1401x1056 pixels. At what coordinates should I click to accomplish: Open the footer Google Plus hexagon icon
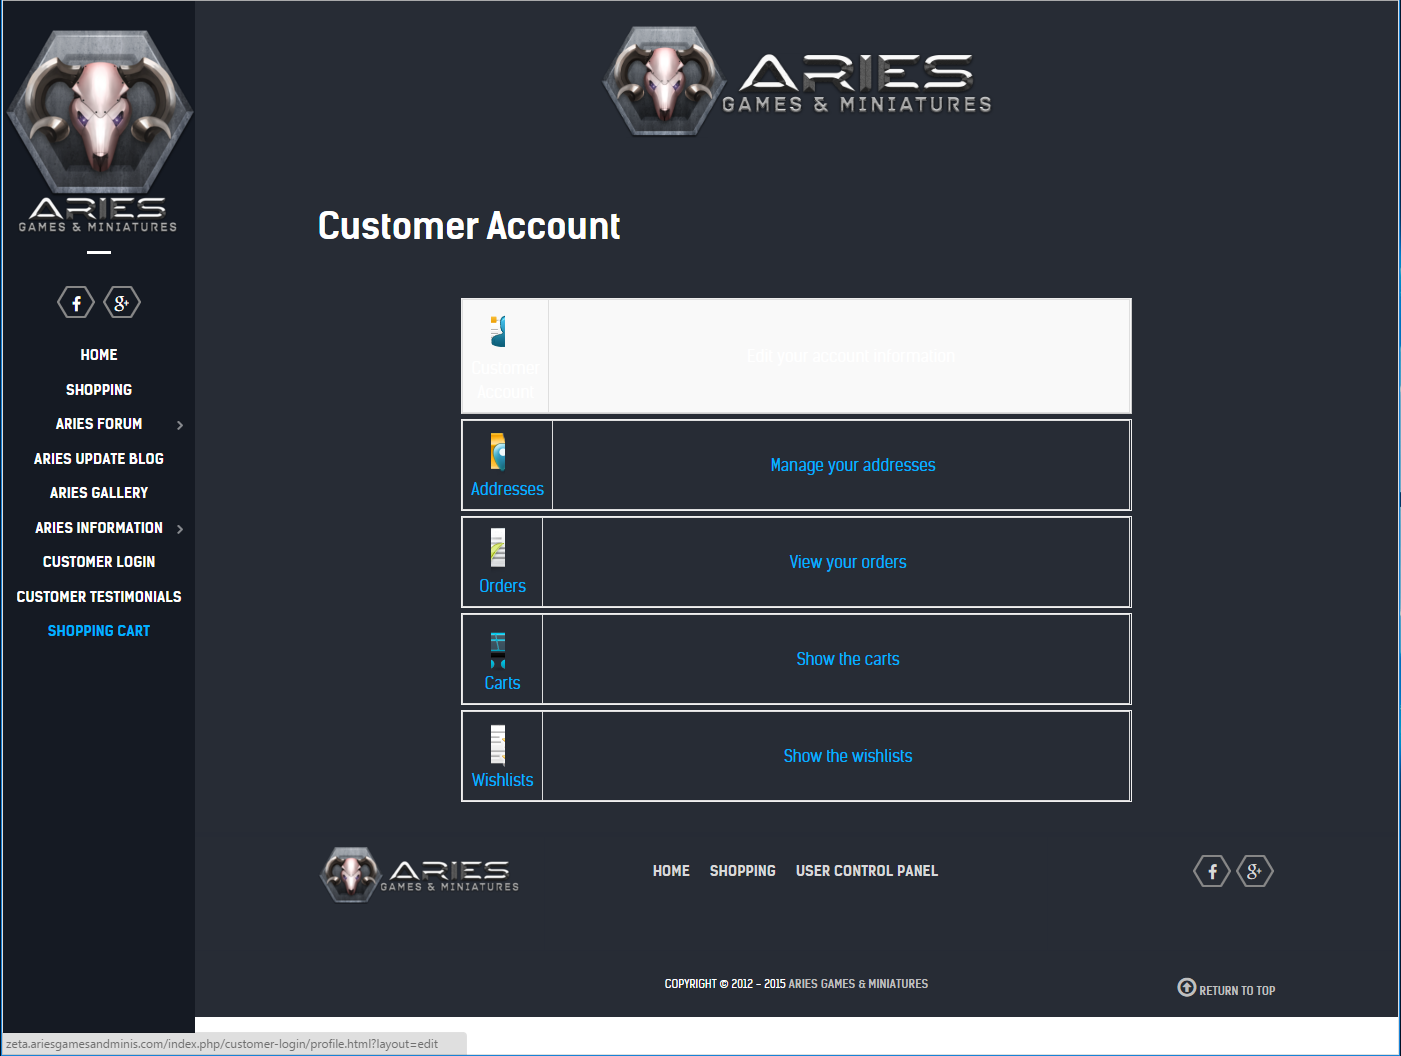coord(1255,871)
